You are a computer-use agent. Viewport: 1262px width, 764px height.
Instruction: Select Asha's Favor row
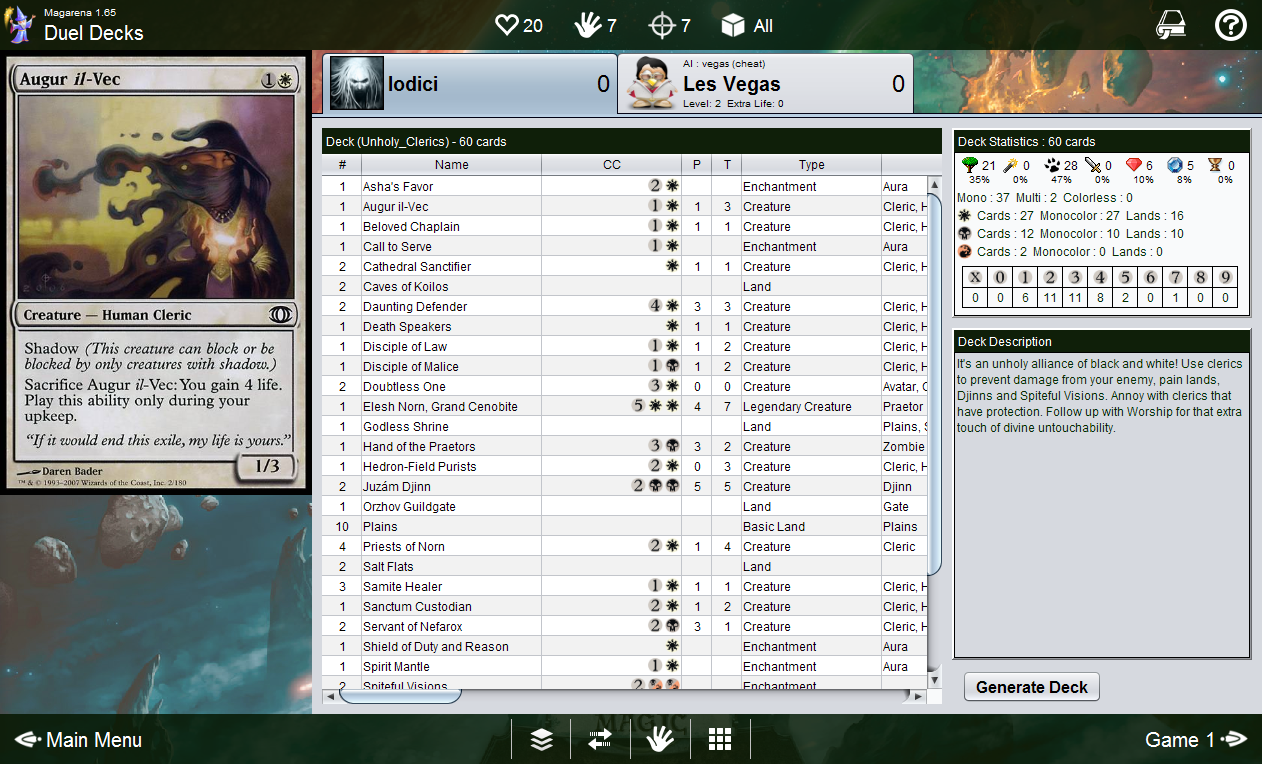[x=625, y=186]
